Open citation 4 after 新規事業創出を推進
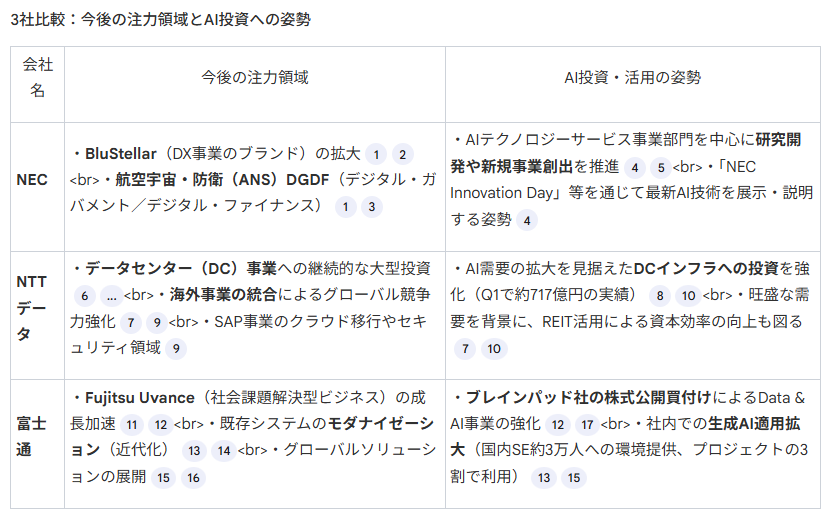The image size is (834, 528). (635, 168)
